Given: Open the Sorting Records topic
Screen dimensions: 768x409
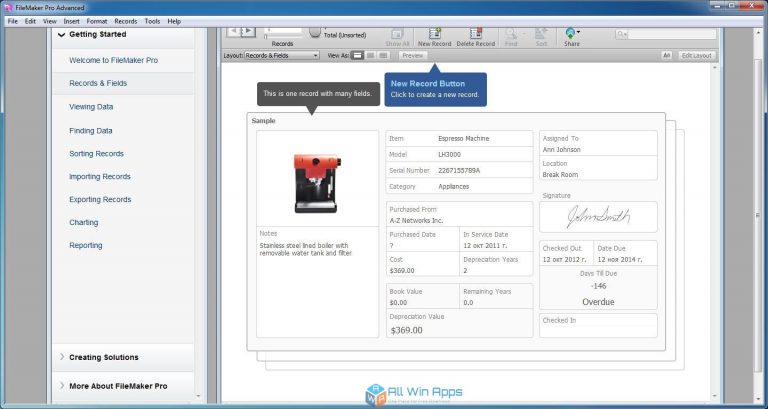Looking at the screenshot, I should [x=96, y=154].
